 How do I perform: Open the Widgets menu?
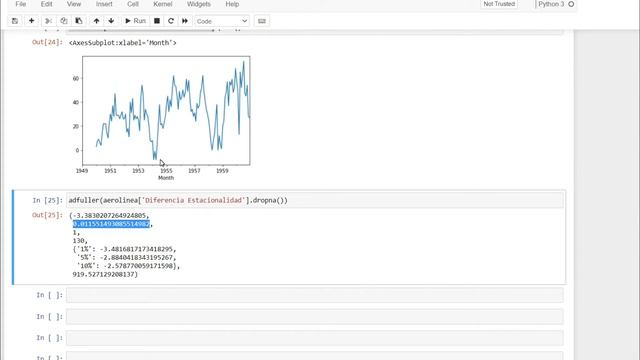tap(199, 4)
